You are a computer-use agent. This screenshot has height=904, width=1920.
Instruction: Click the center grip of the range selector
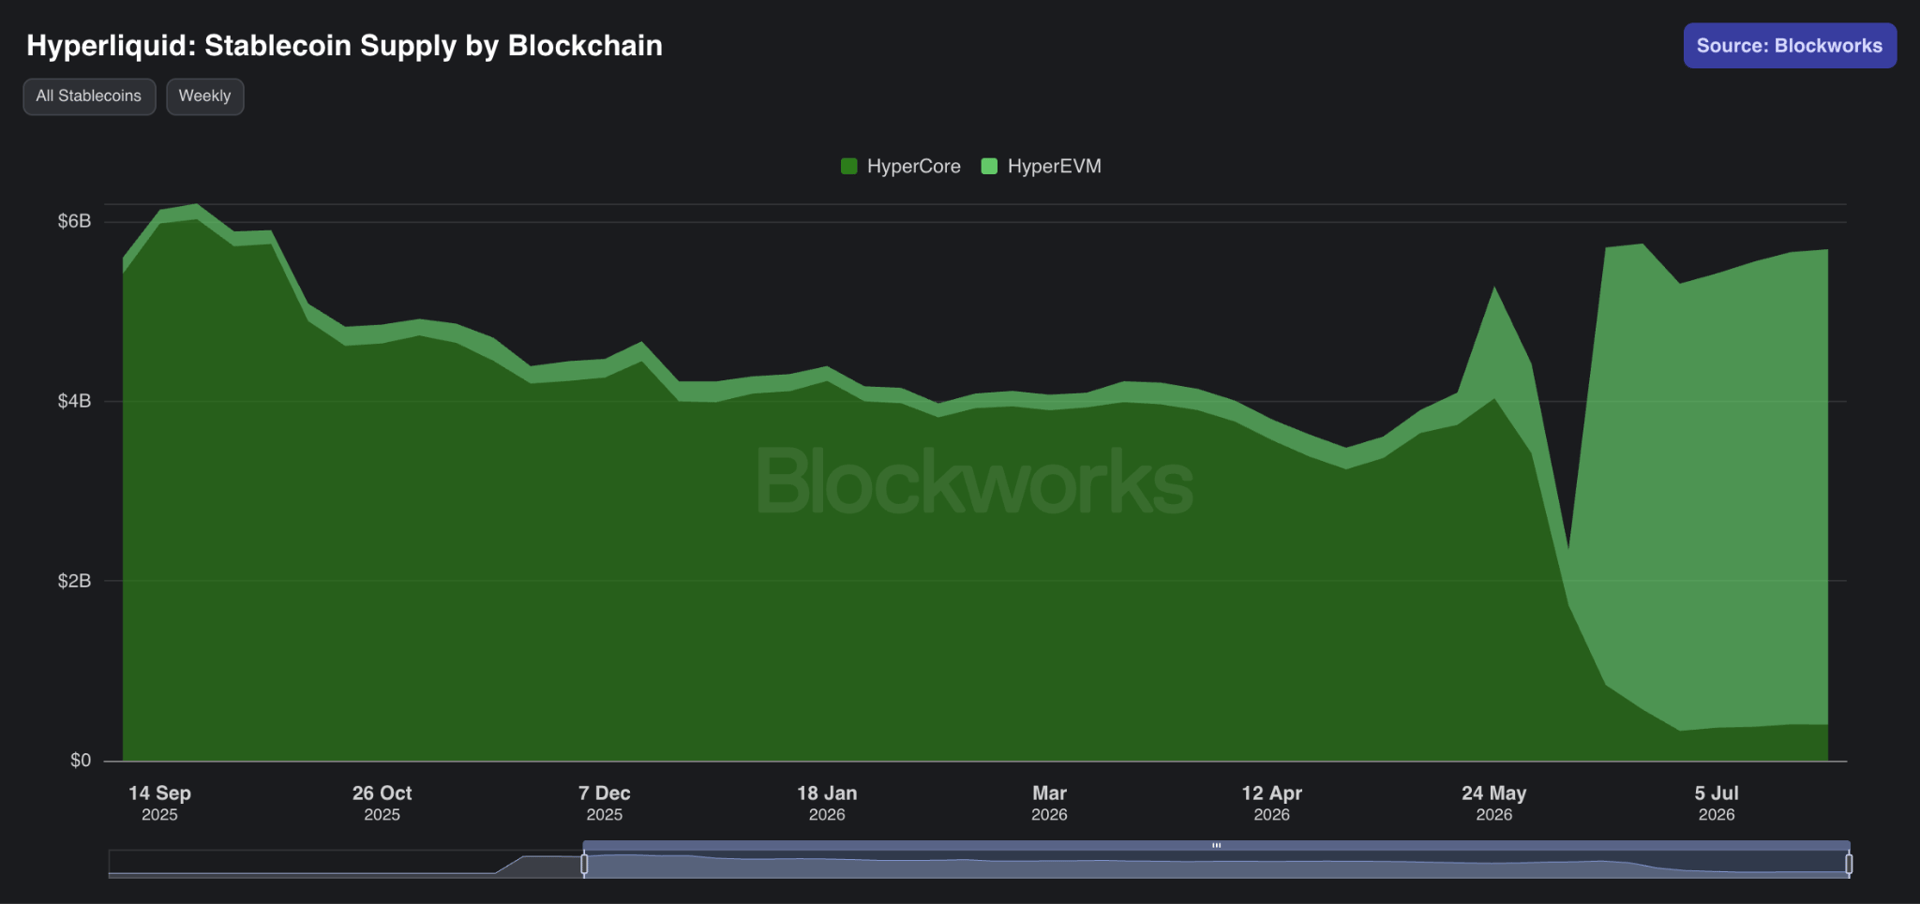click(x=1216, y=846)
